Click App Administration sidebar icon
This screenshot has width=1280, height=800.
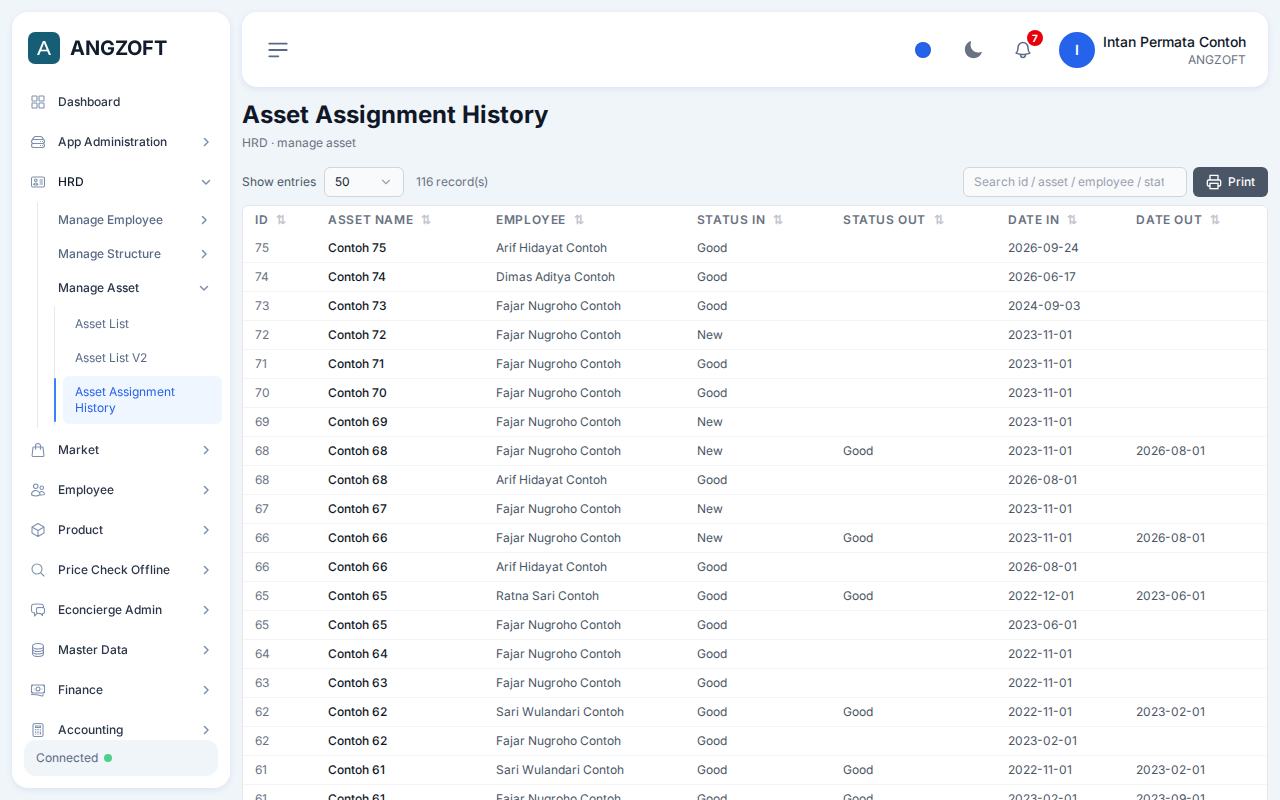tap(38, 142)
